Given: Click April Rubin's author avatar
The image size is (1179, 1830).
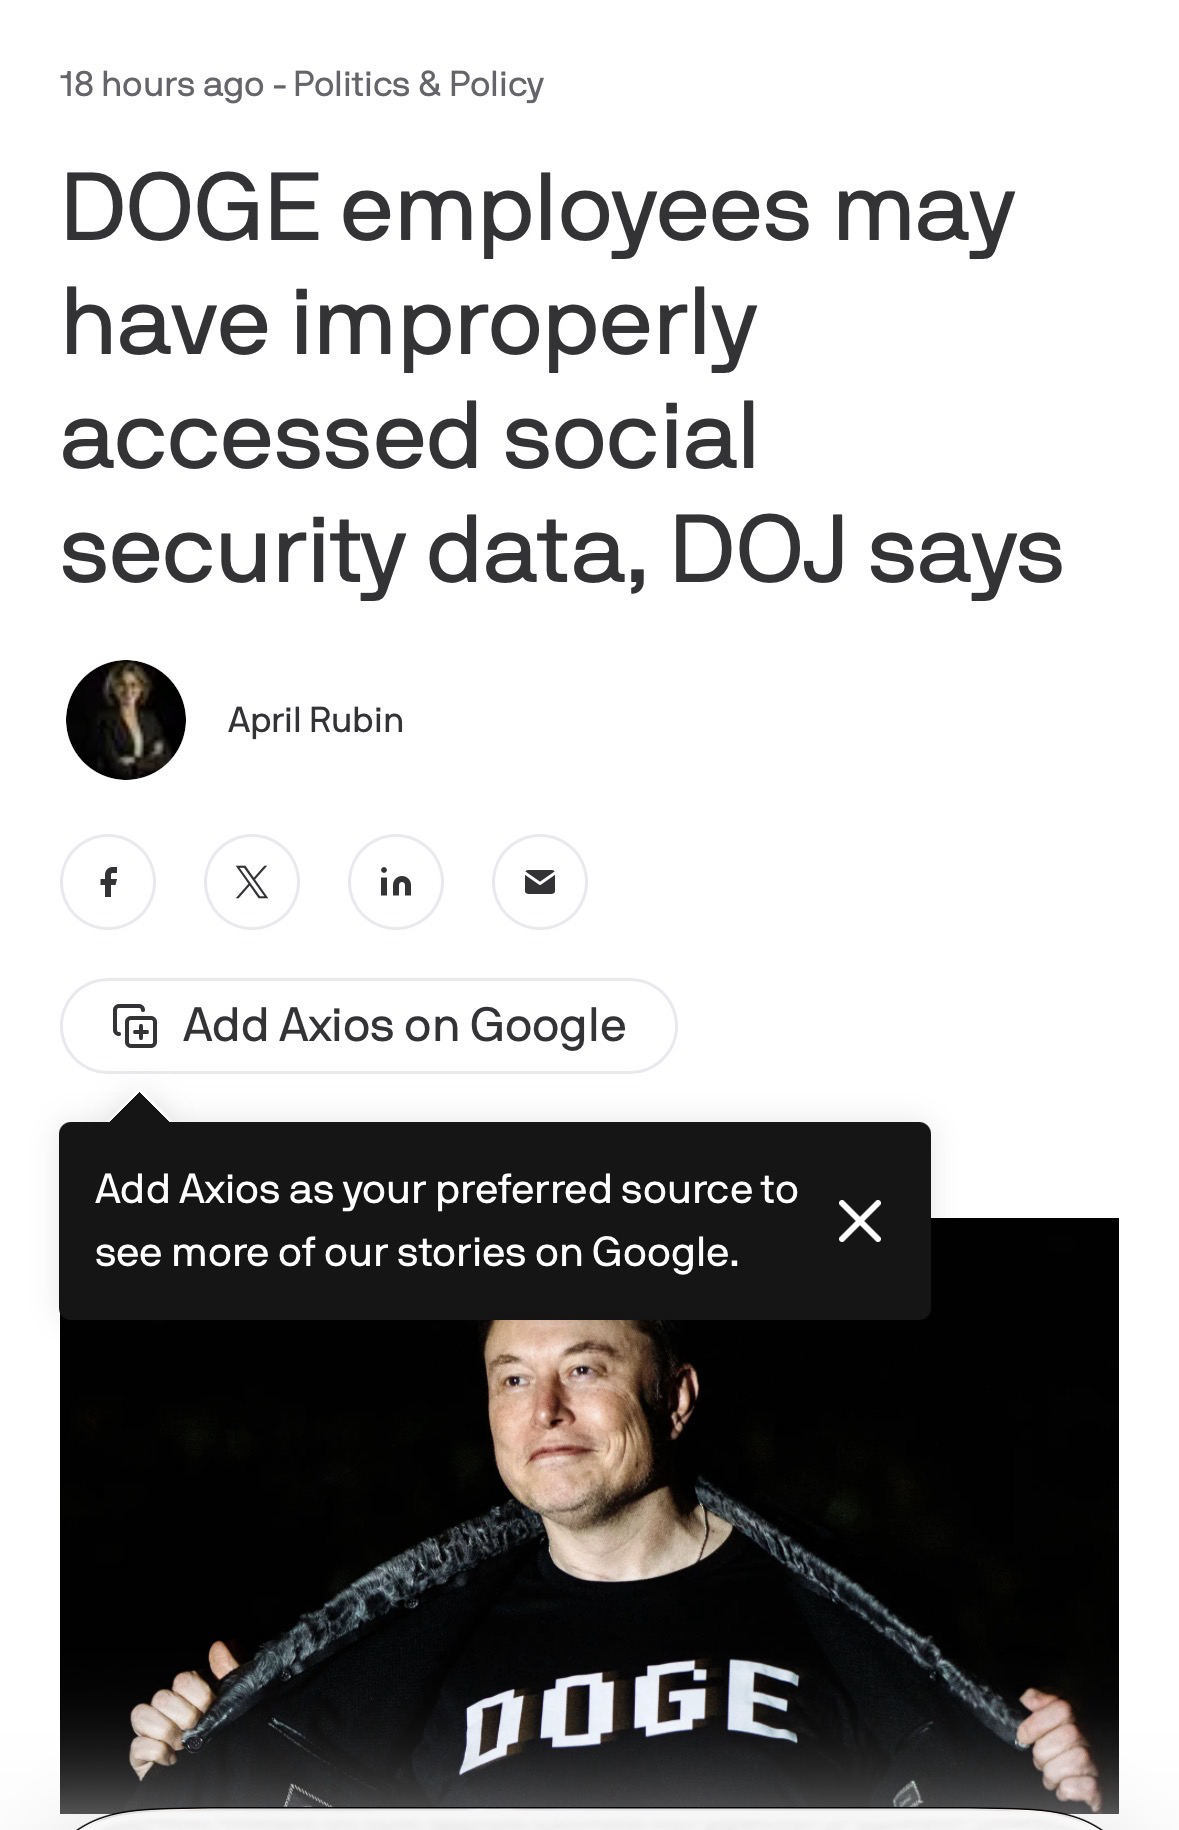Looking at the screenshot, I should tap(126, 720).
